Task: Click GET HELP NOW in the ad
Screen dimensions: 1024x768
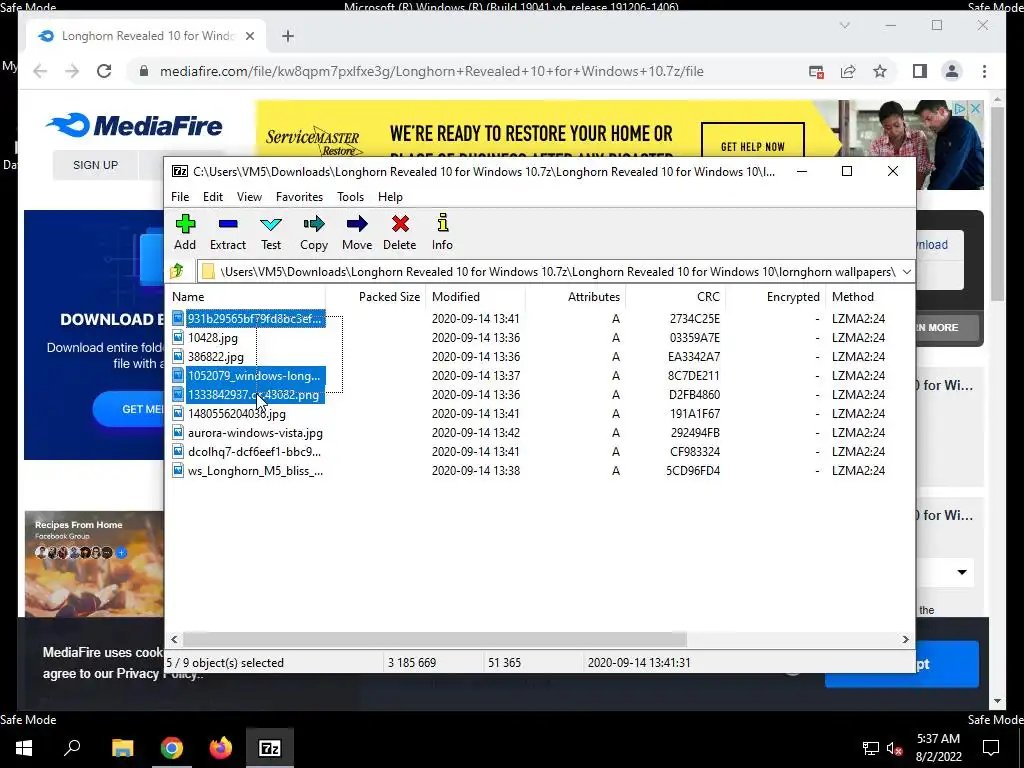Action: tap(752, 146)
